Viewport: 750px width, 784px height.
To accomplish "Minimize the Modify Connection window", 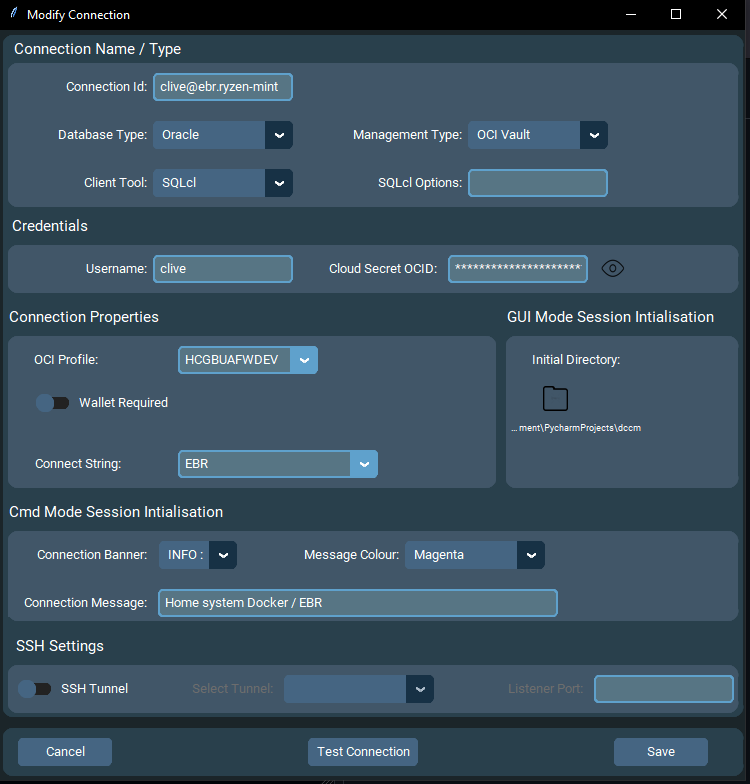I will 631,14.
